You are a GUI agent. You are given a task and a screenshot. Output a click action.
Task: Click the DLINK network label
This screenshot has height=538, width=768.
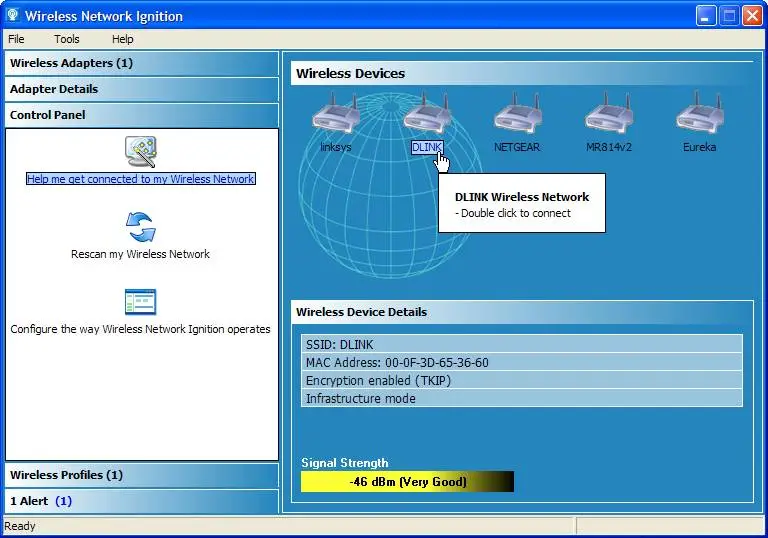427,147
